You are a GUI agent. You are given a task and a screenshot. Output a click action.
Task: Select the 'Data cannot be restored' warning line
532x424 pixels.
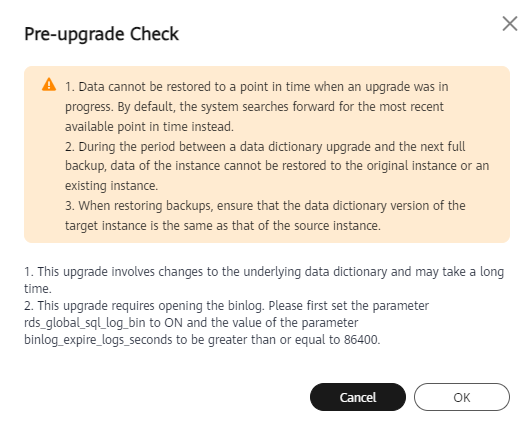pos(256,87)
